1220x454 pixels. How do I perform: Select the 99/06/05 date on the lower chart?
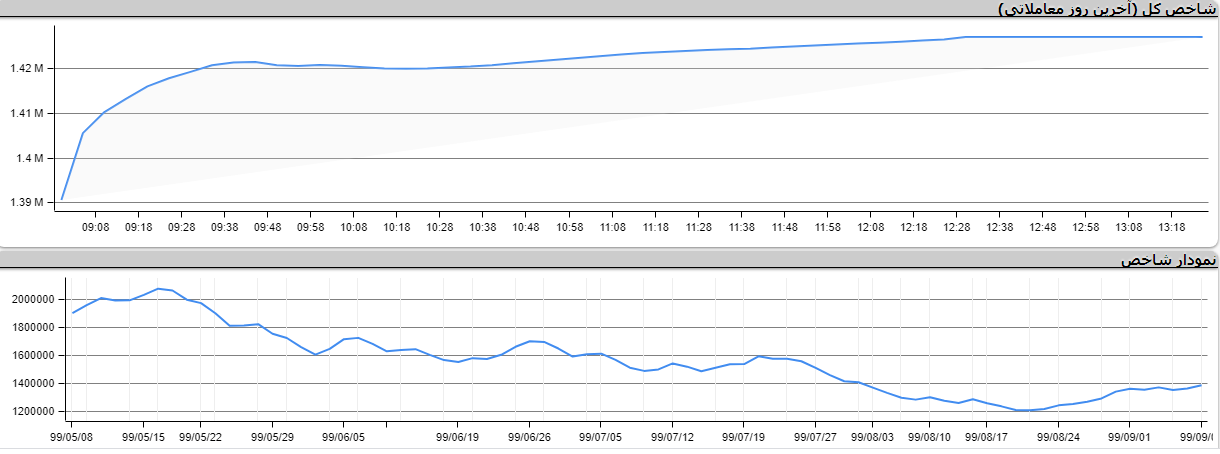[343, 436]
